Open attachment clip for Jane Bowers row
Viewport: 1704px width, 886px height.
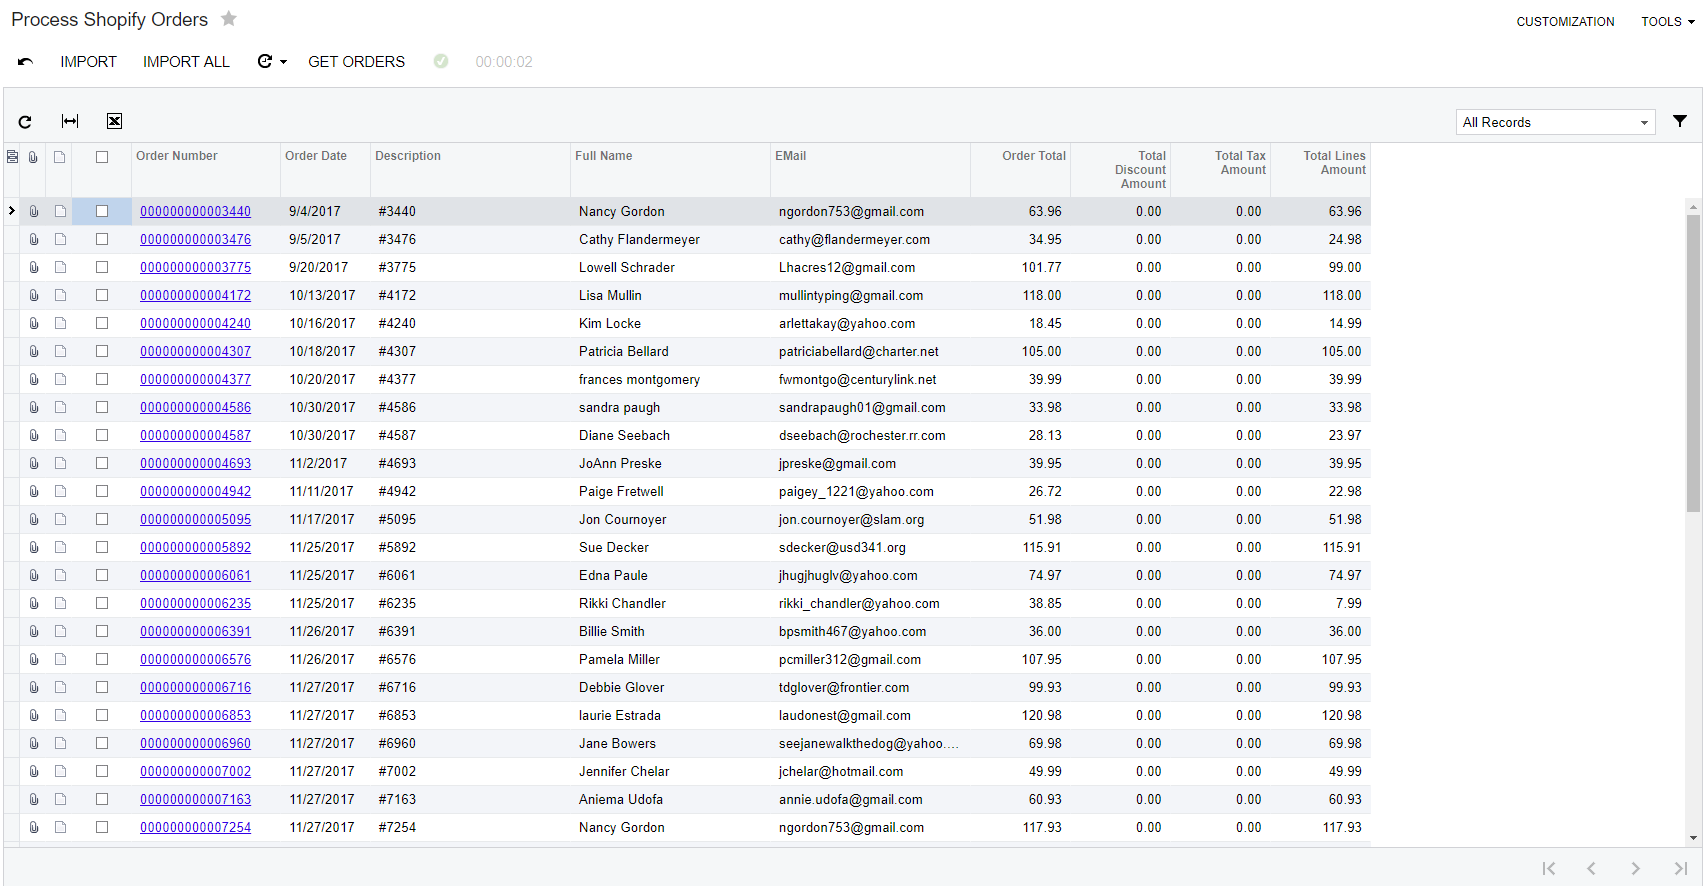pos(33,743)
